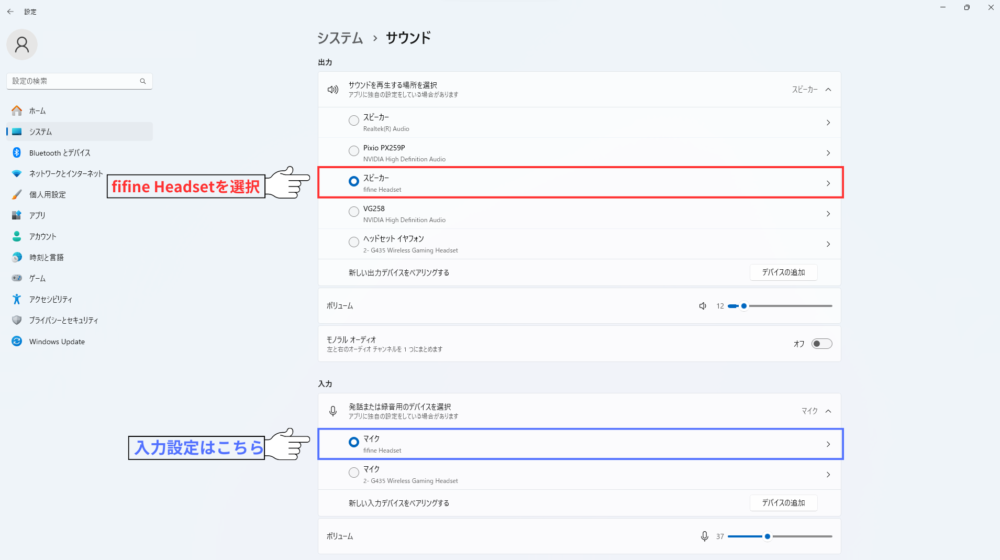Click 新しい出力デバイスをペアリングする text
Image resolution: width=1000 pixels, height=560 pixels.
(x=399, y=272)
